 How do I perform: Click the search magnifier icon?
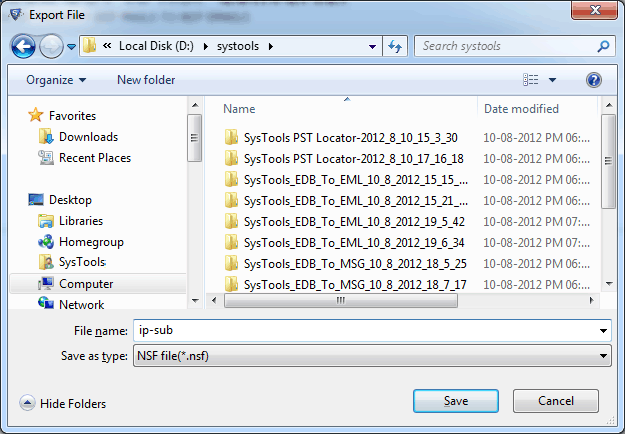pos(603,46)
